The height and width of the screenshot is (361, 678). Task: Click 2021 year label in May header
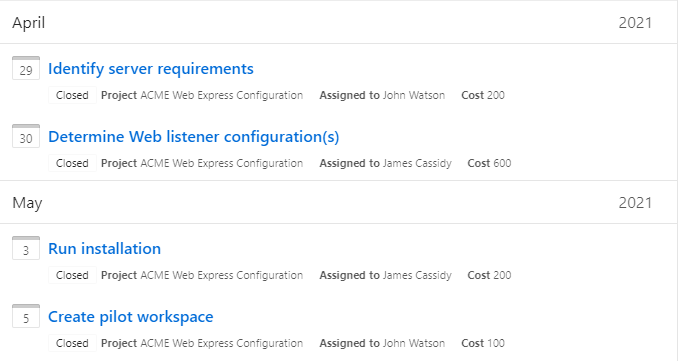(x=635, y=203)
